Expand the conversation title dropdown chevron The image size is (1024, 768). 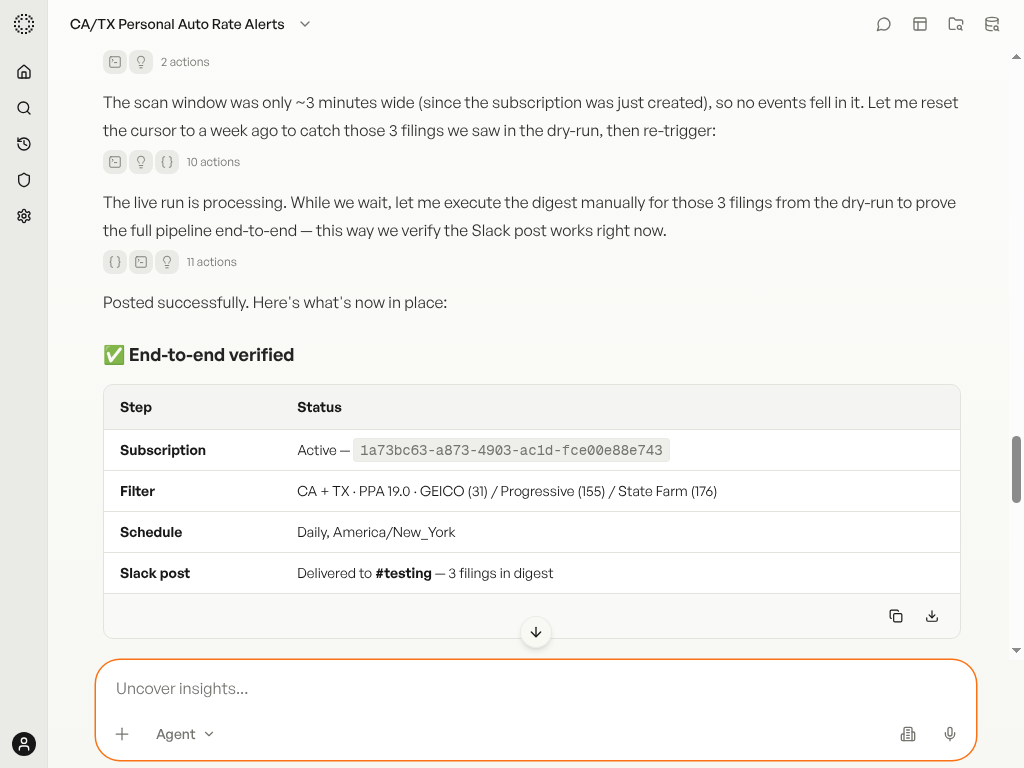[x=305, y=24]
